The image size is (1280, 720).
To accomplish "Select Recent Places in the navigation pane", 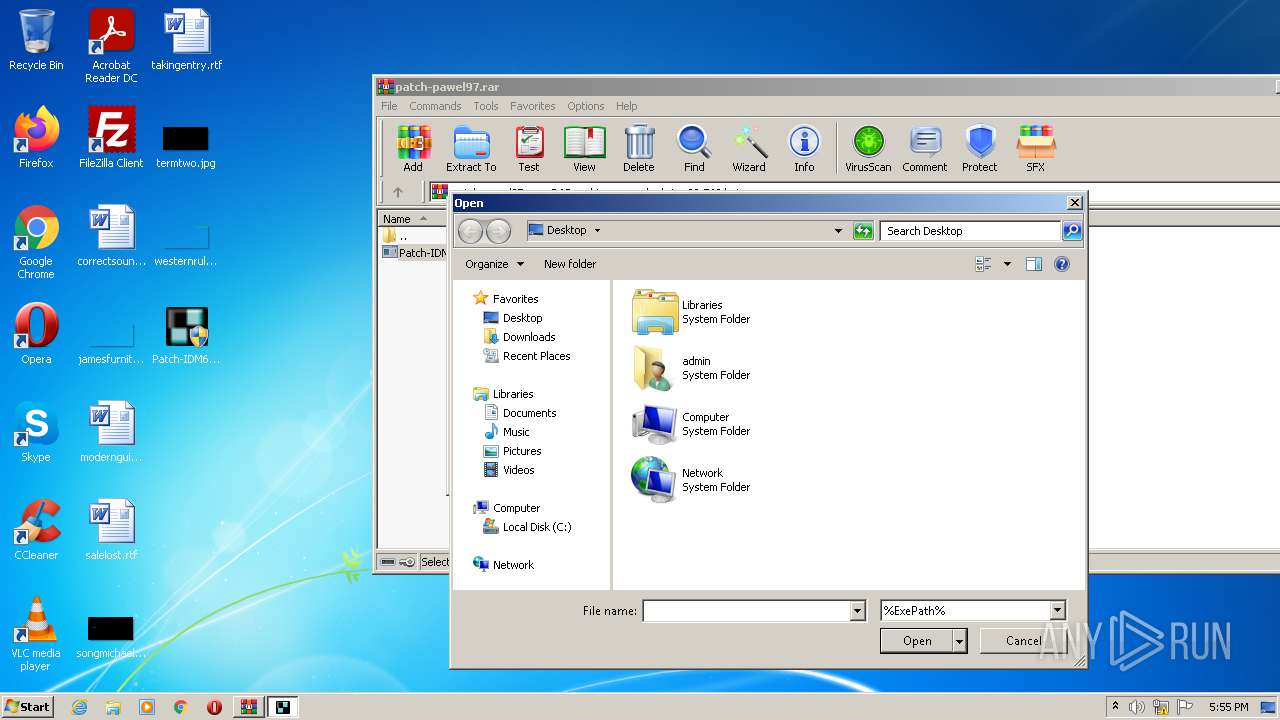I will click(x=527, y=356).
